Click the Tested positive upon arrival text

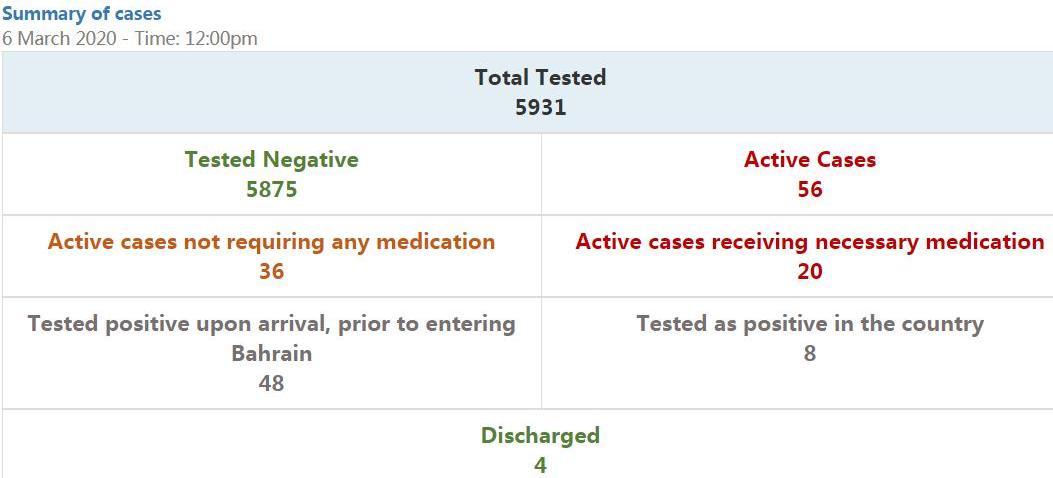271,323
